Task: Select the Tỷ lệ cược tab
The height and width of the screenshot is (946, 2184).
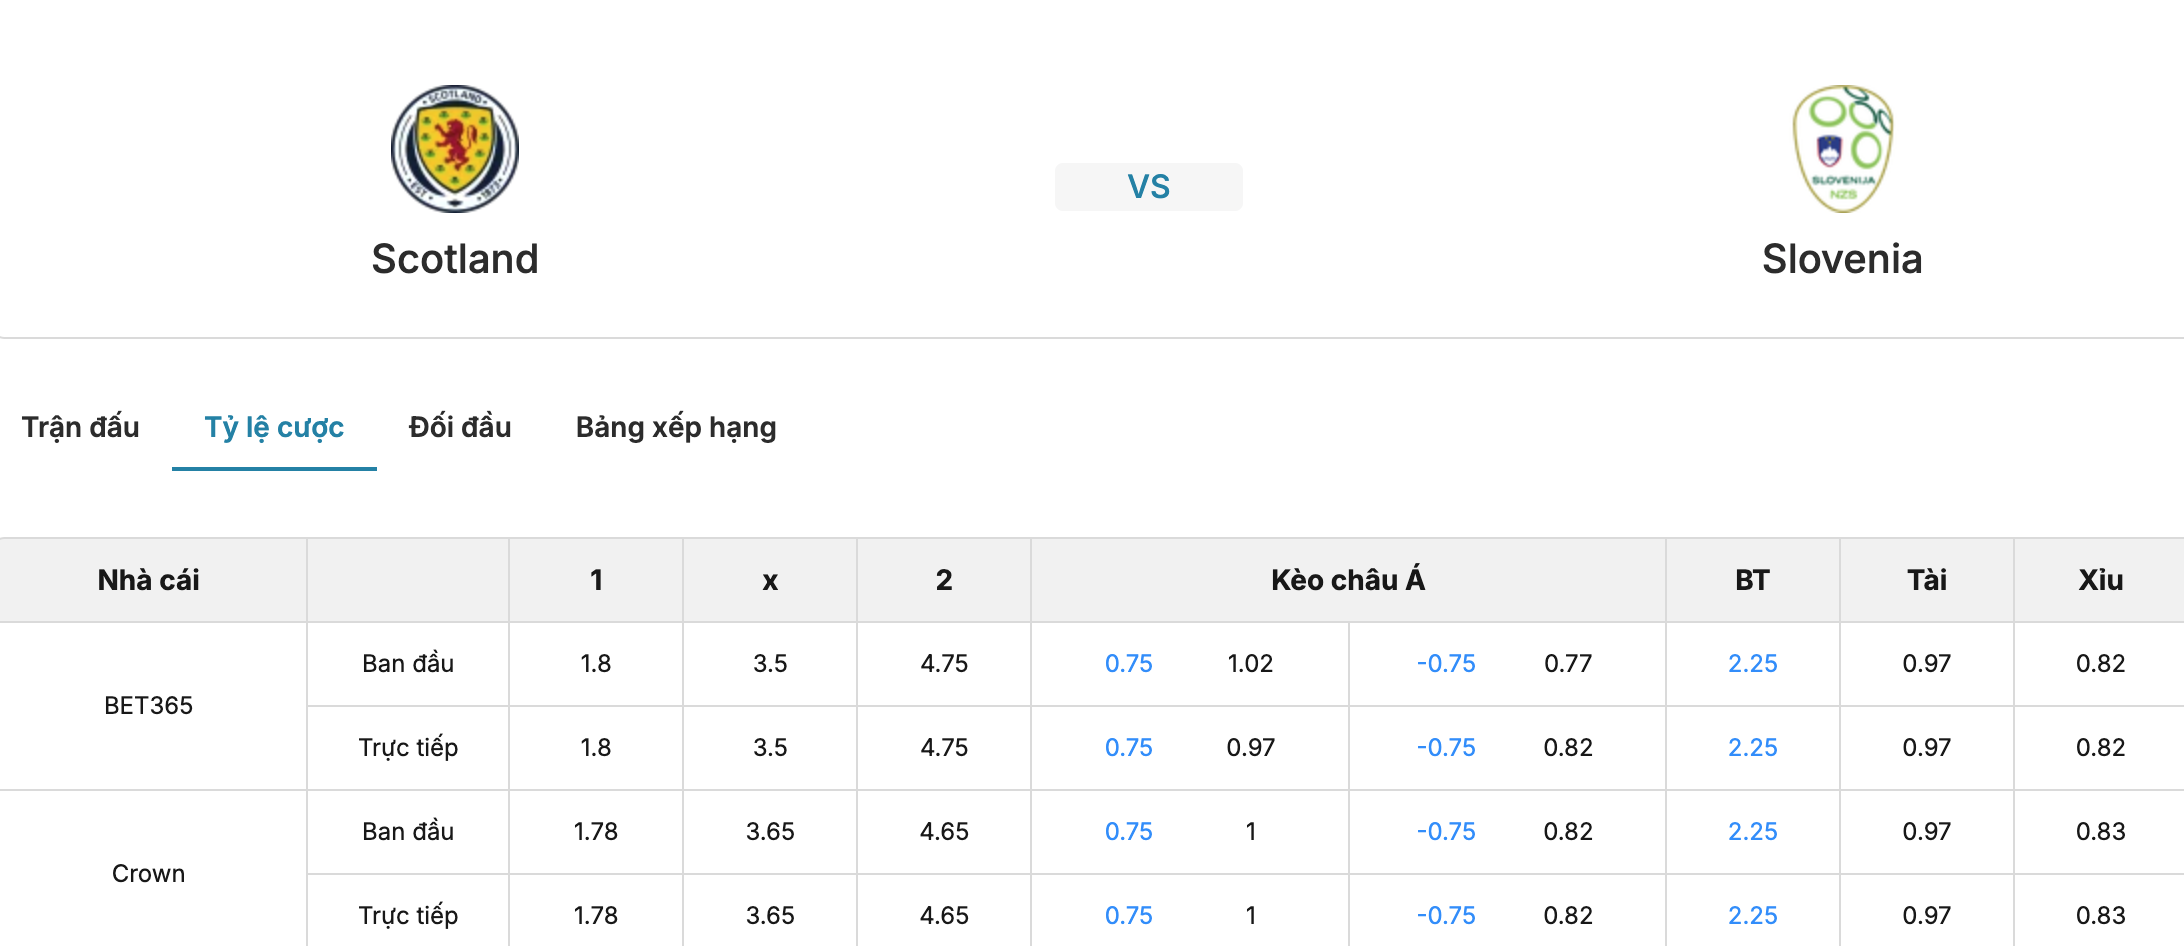Action: click(274, 427)
